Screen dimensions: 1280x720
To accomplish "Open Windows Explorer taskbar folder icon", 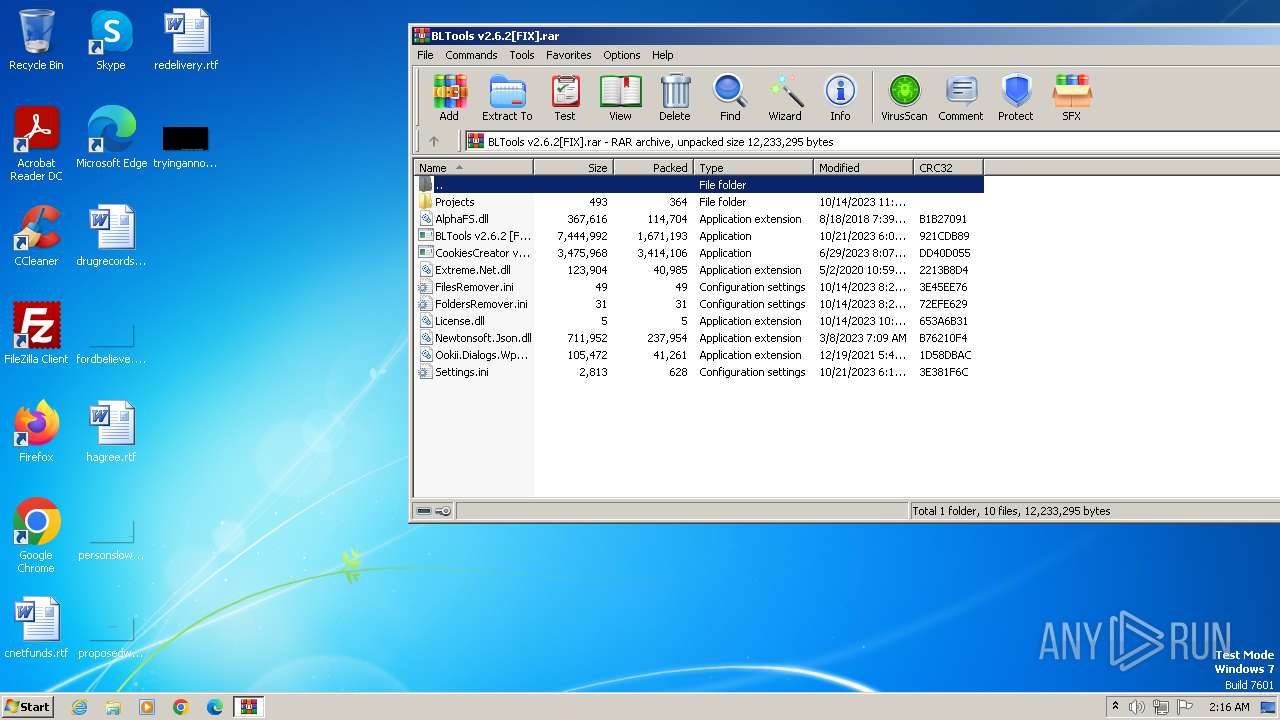I will (x=113, y=707).
